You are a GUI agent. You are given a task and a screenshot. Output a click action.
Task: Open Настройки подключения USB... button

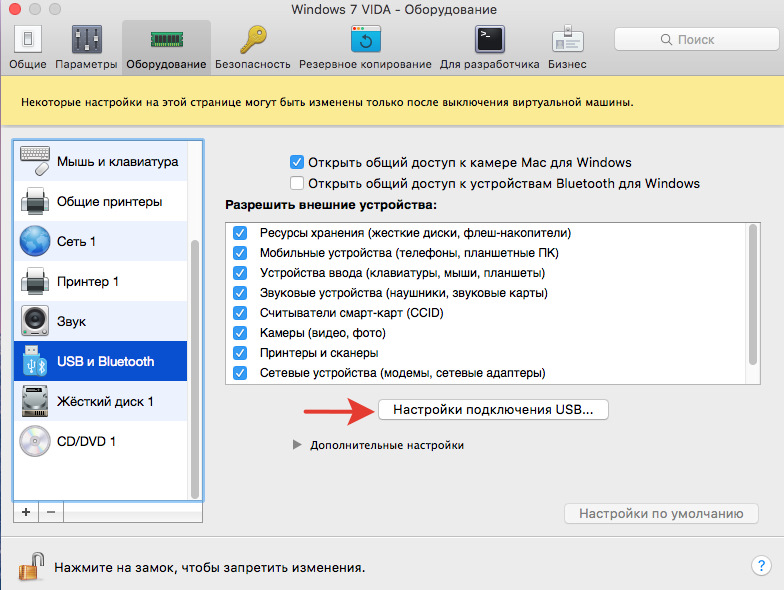pos(493,410)
